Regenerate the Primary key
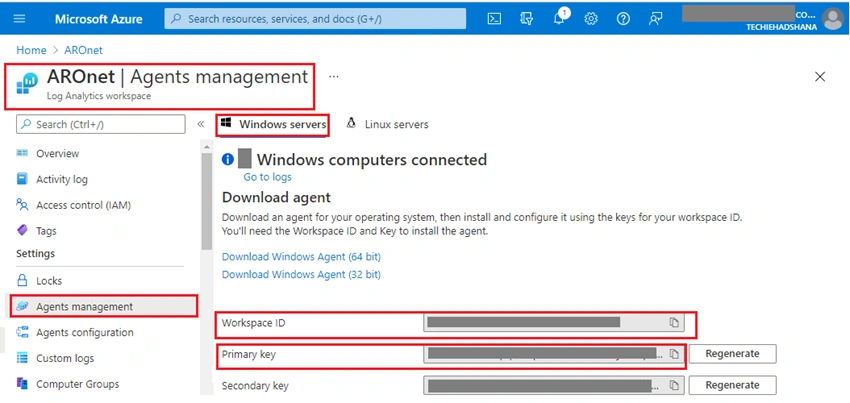This screenshot has width=850, height=403. pyautogui.click(x=732, y=354)
